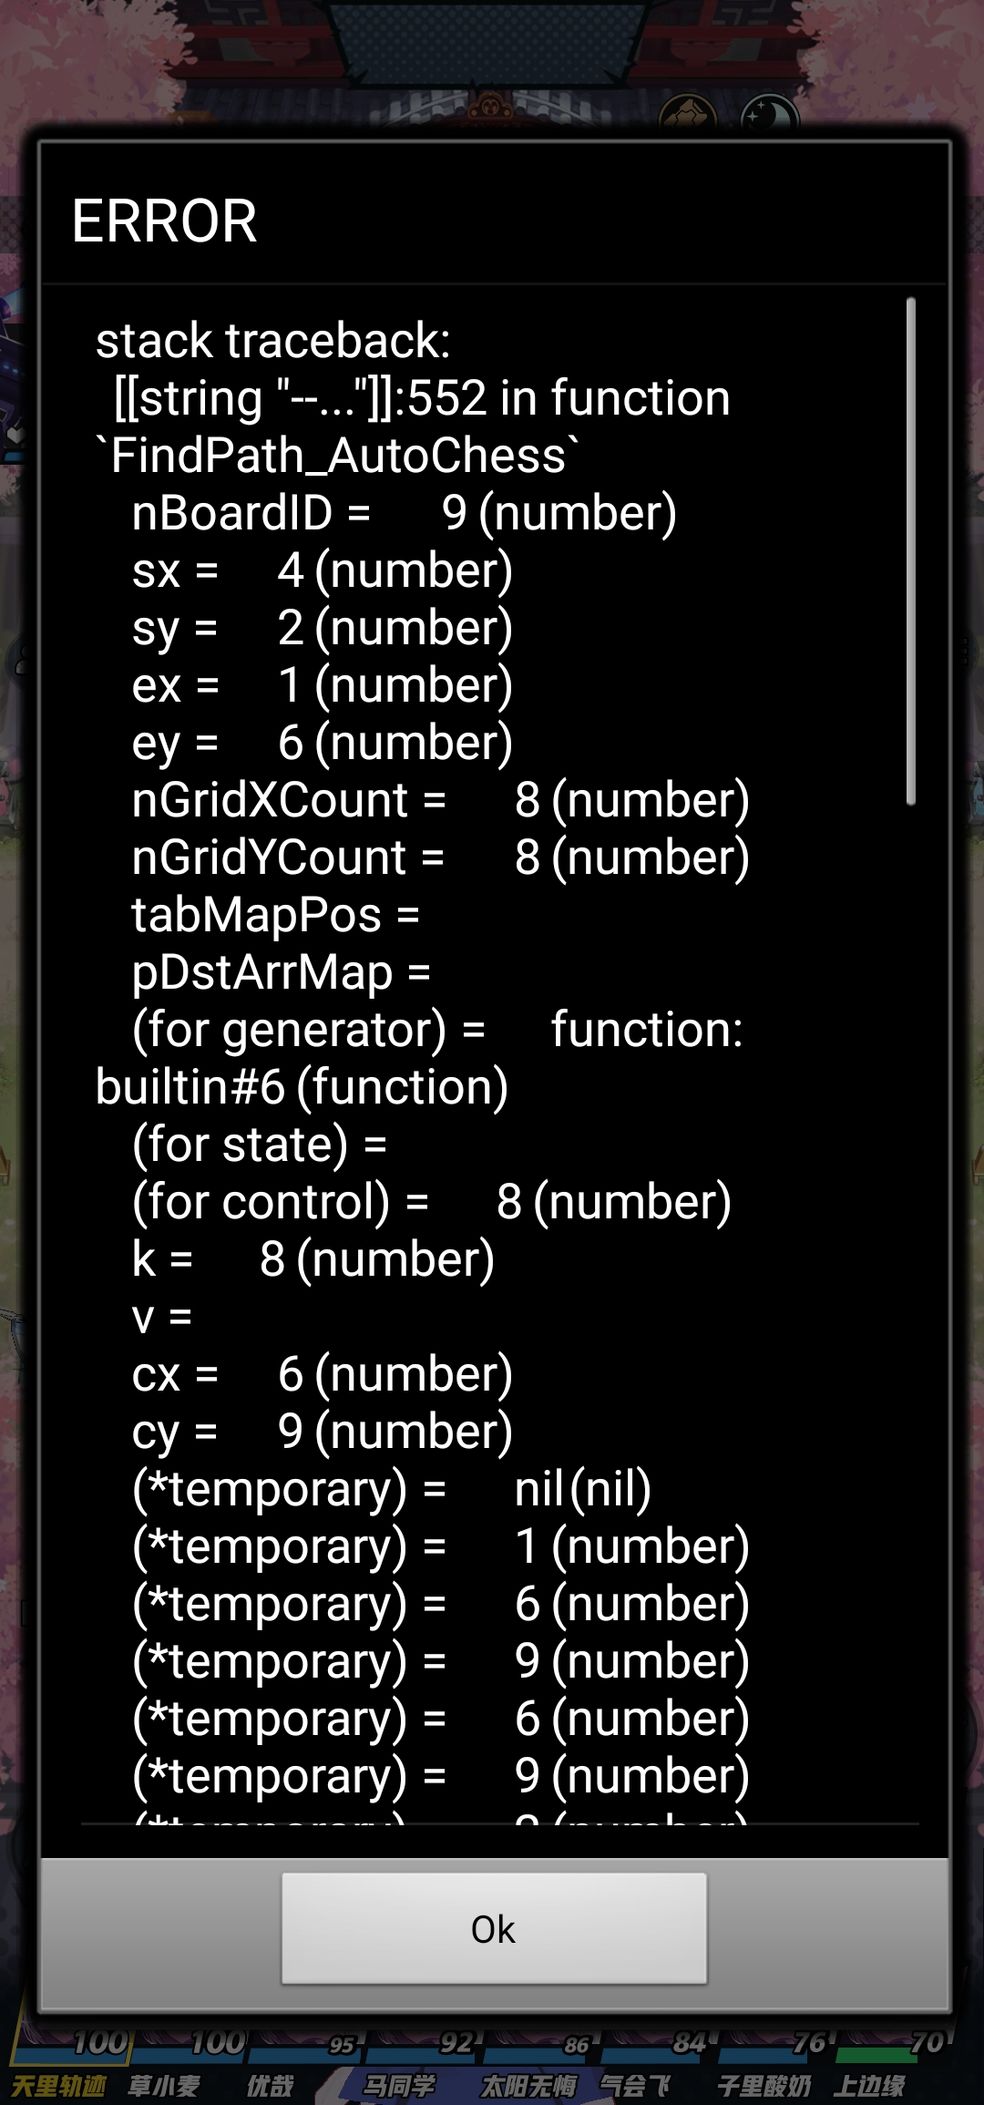Viewport: 984px width, 2105px height.
Task: Select player 天里轨迹 in the player bar
Action: 58,2085
